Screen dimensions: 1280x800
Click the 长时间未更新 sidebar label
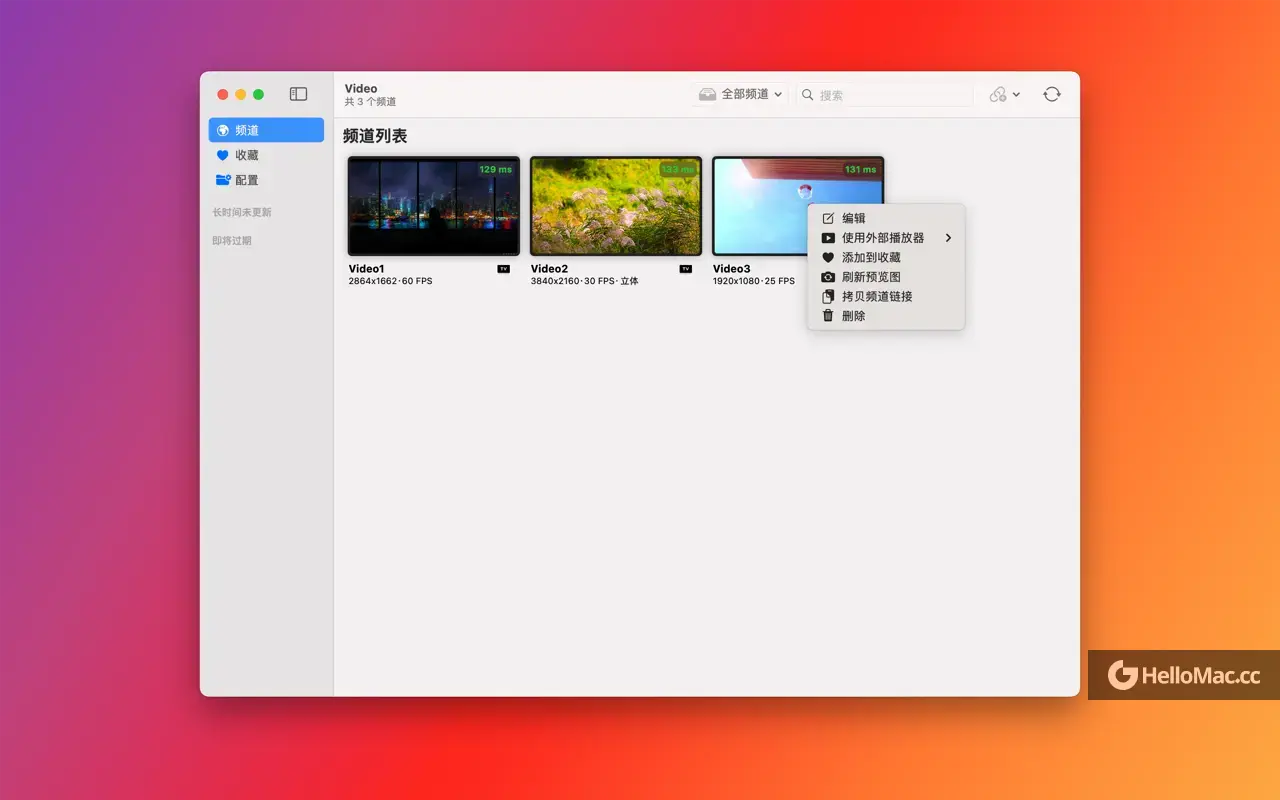pos(242,213)
